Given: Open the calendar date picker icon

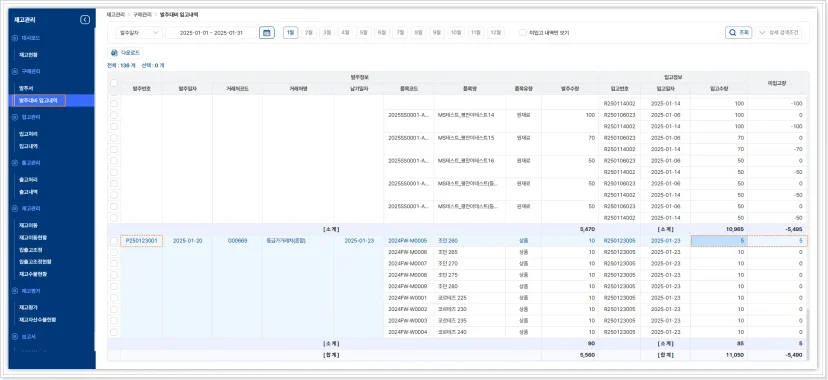Looking at the screenshot, I should (x=267, y=33).
